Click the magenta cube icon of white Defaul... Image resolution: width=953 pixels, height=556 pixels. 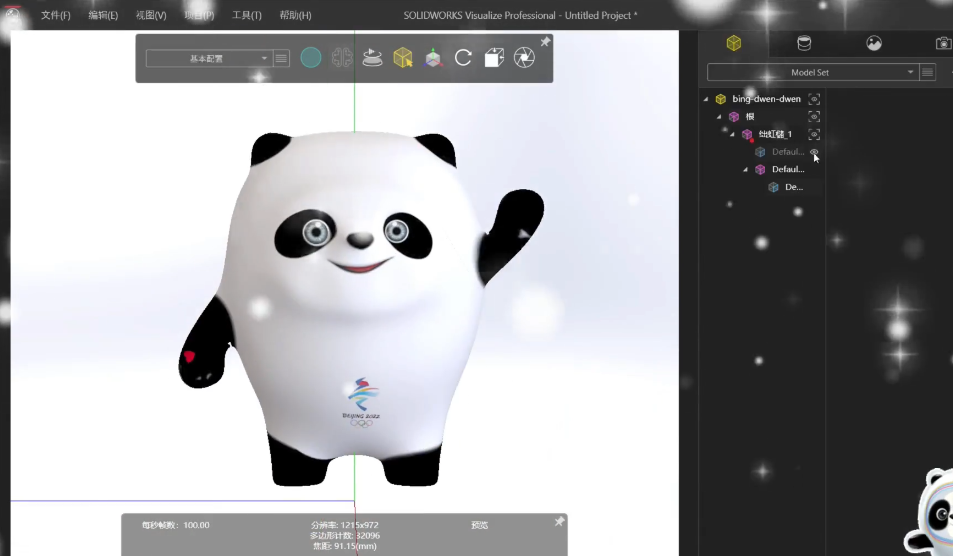click(x=760, y=170)
